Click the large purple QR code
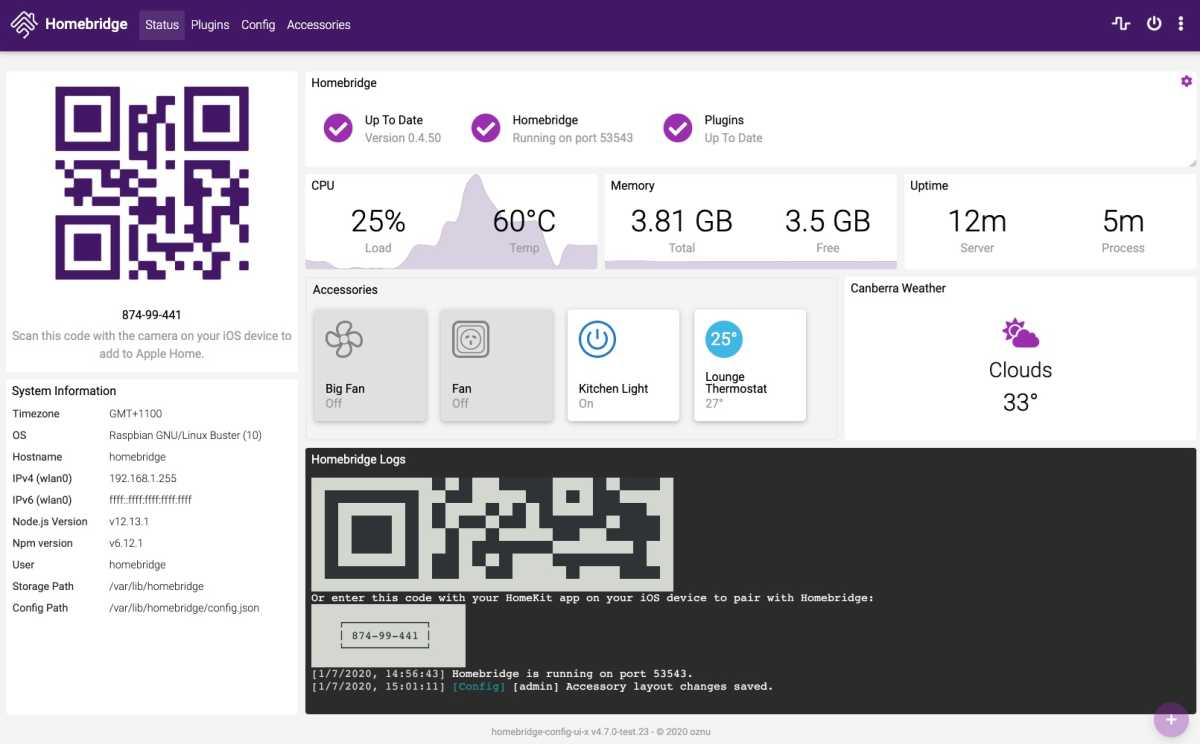 (x=152, y=183)
